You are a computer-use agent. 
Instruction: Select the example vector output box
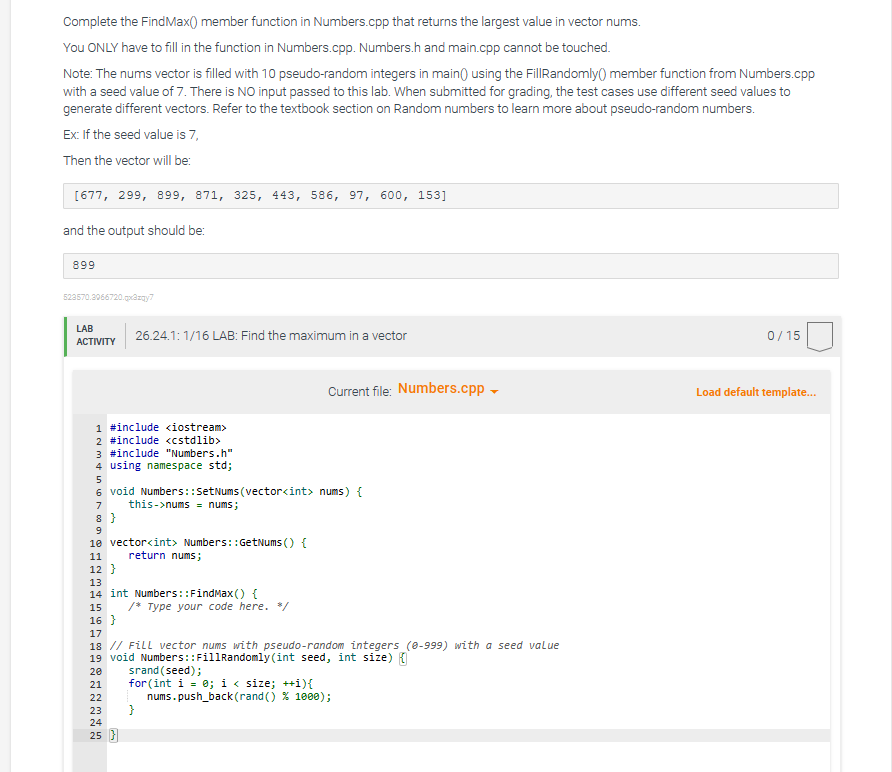[450, 195]
